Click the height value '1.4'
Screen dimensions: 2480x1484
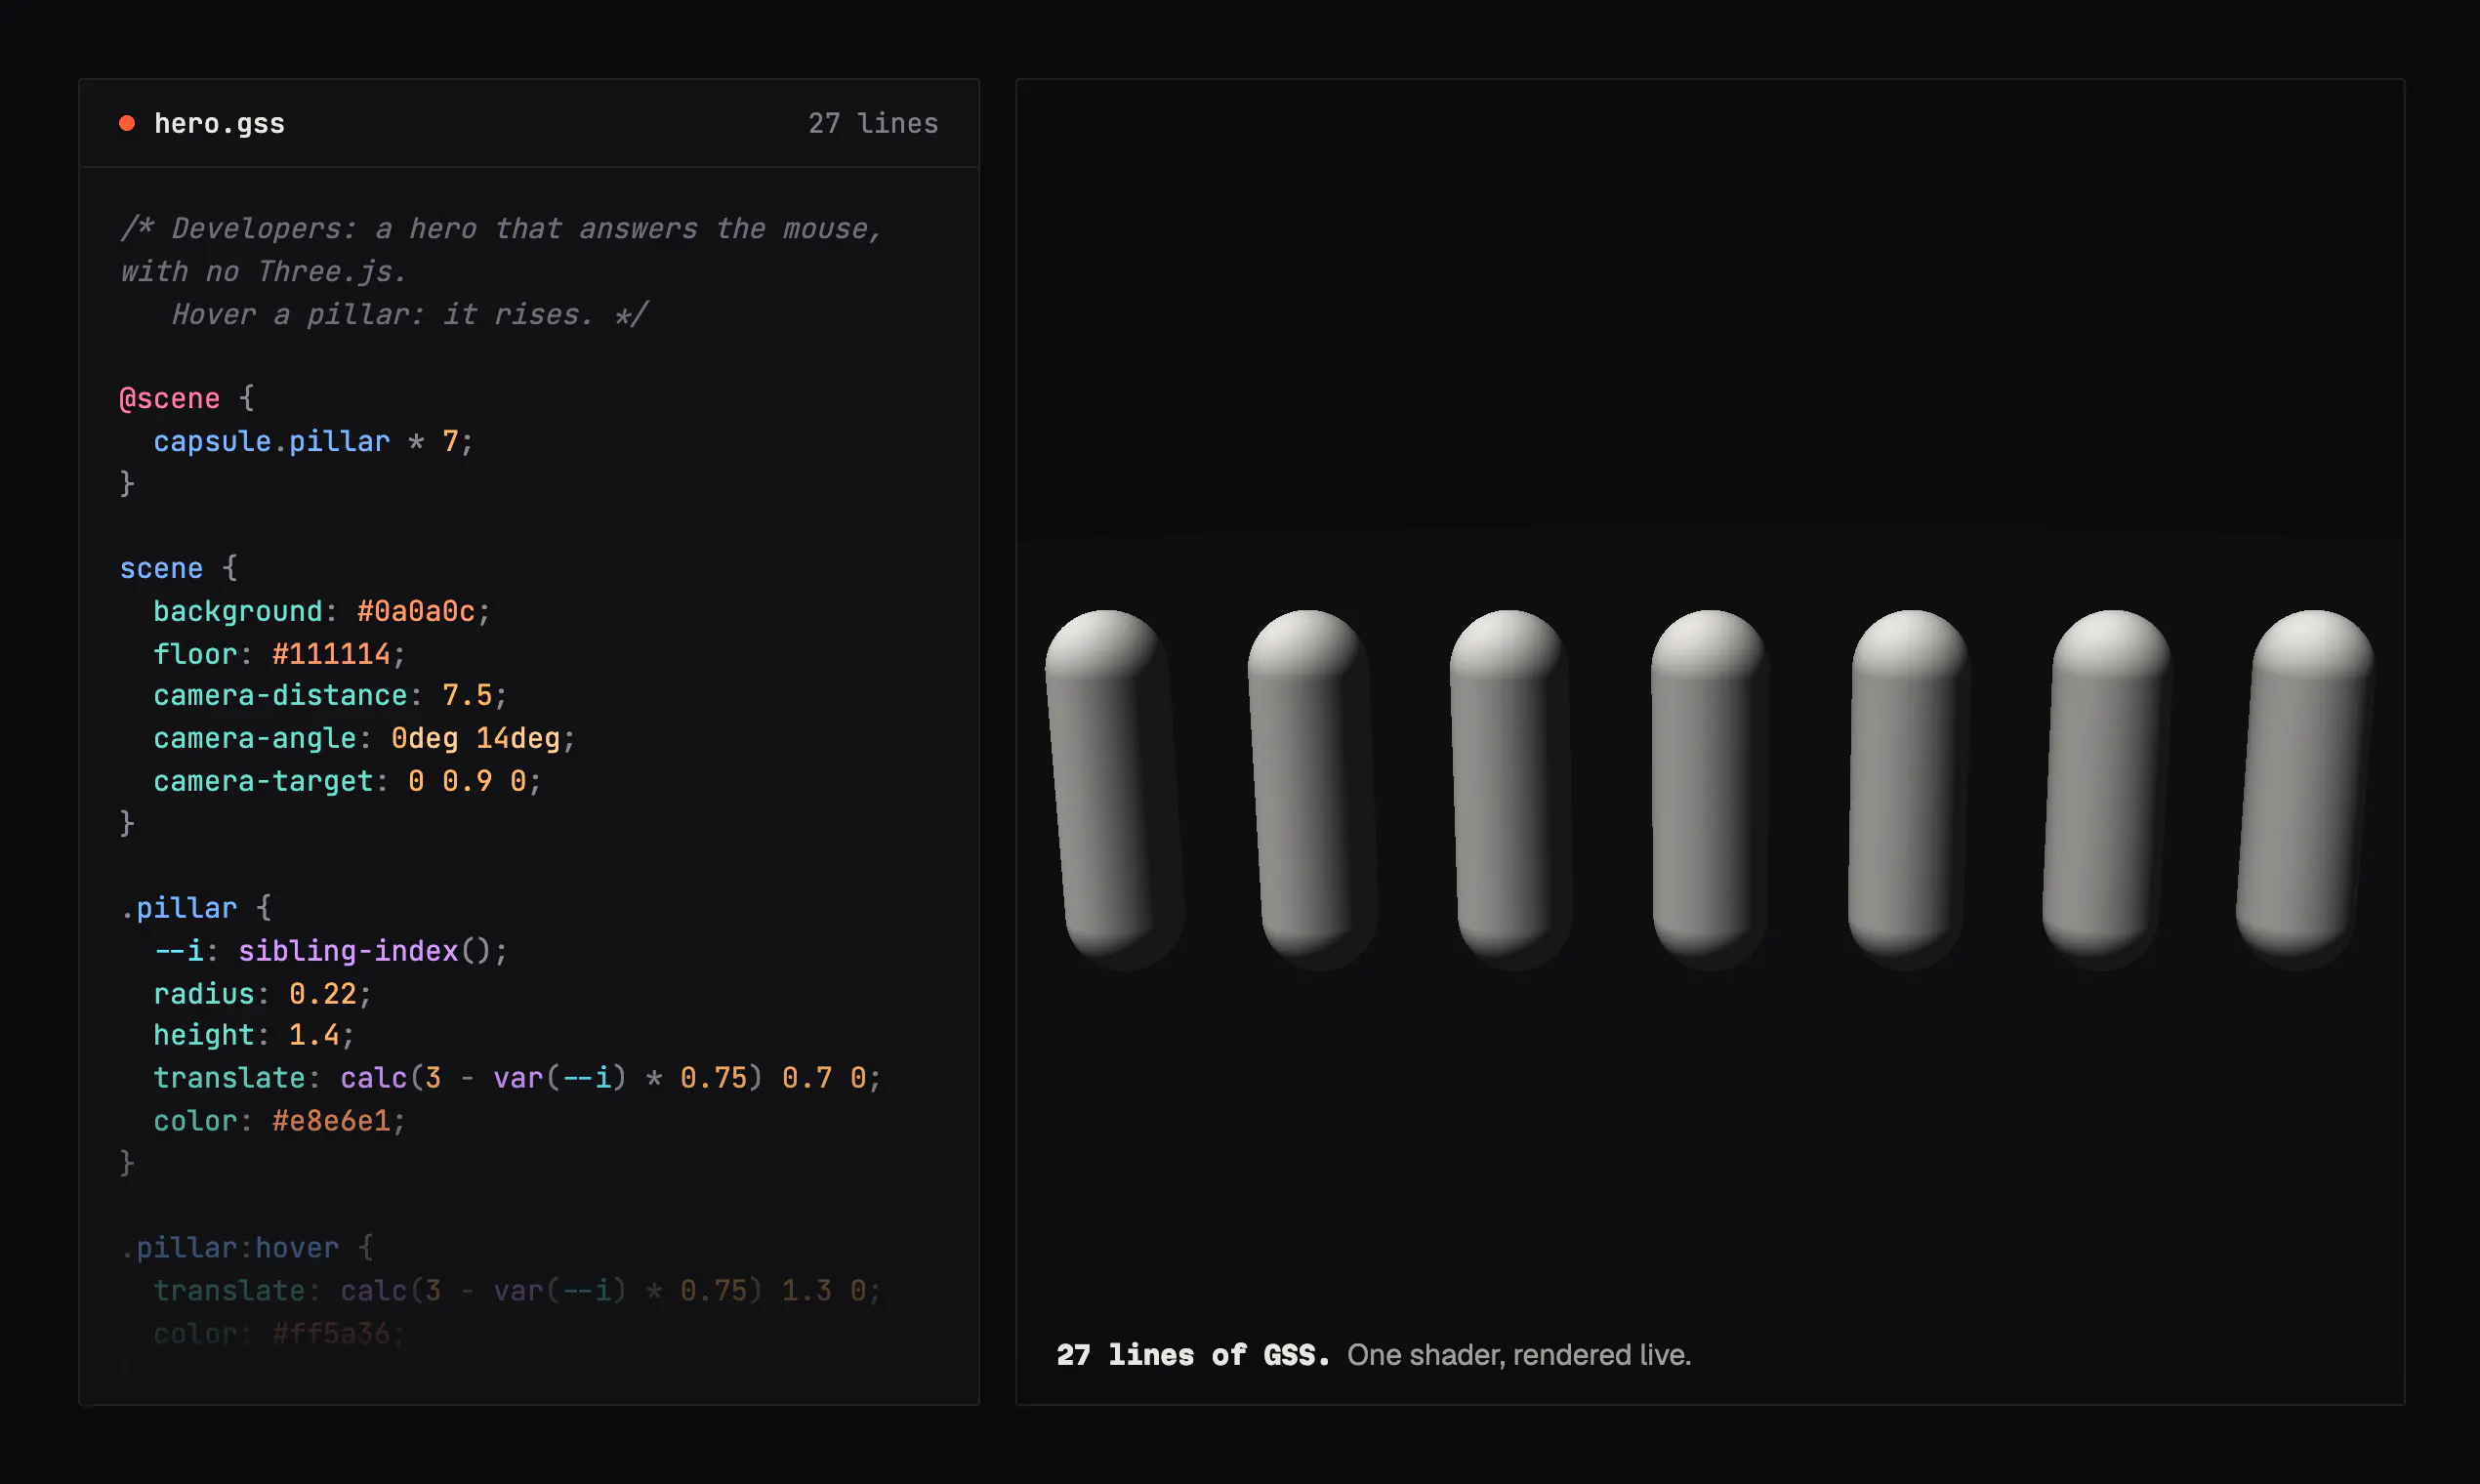(314, 1035)
